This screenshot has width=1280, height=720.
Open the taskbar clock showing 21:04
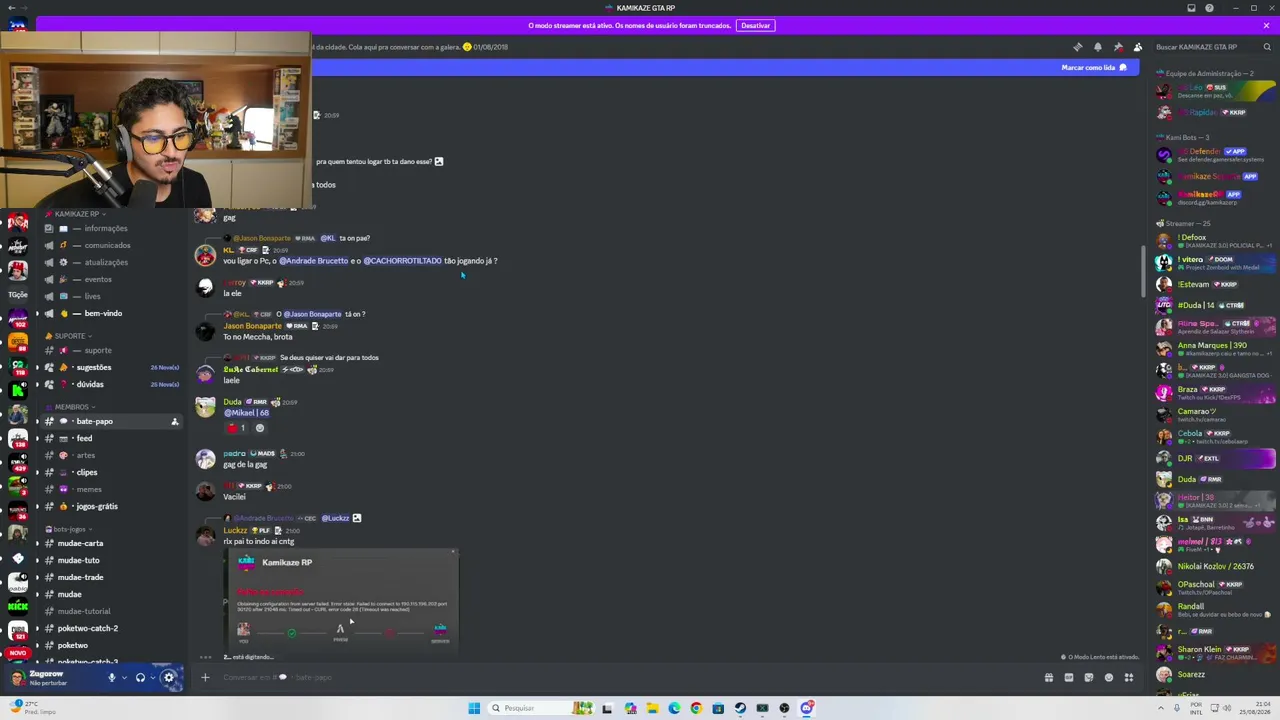point(1257,708)
